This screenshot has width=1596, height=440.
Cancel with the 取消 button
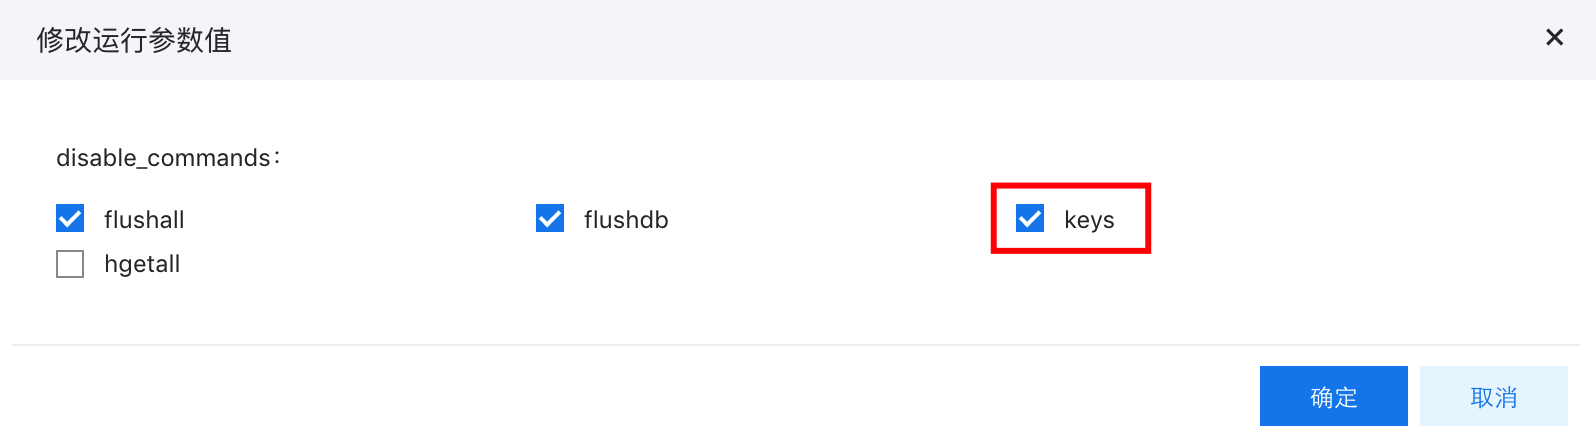(x=1494, y=396)
